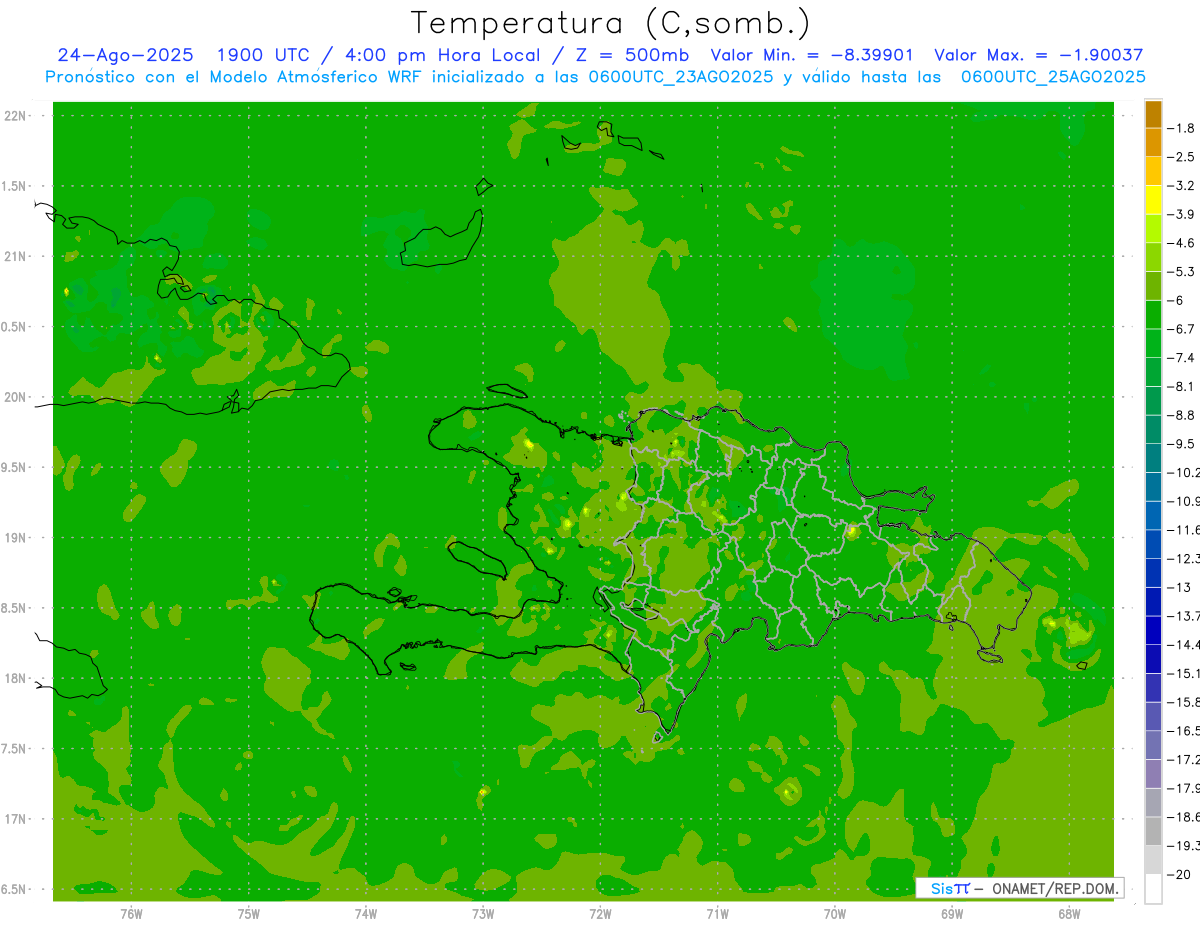Pick the olive green swatch between -5.3 and -6
The image size is (1200, 927).
click(1153, 286)
